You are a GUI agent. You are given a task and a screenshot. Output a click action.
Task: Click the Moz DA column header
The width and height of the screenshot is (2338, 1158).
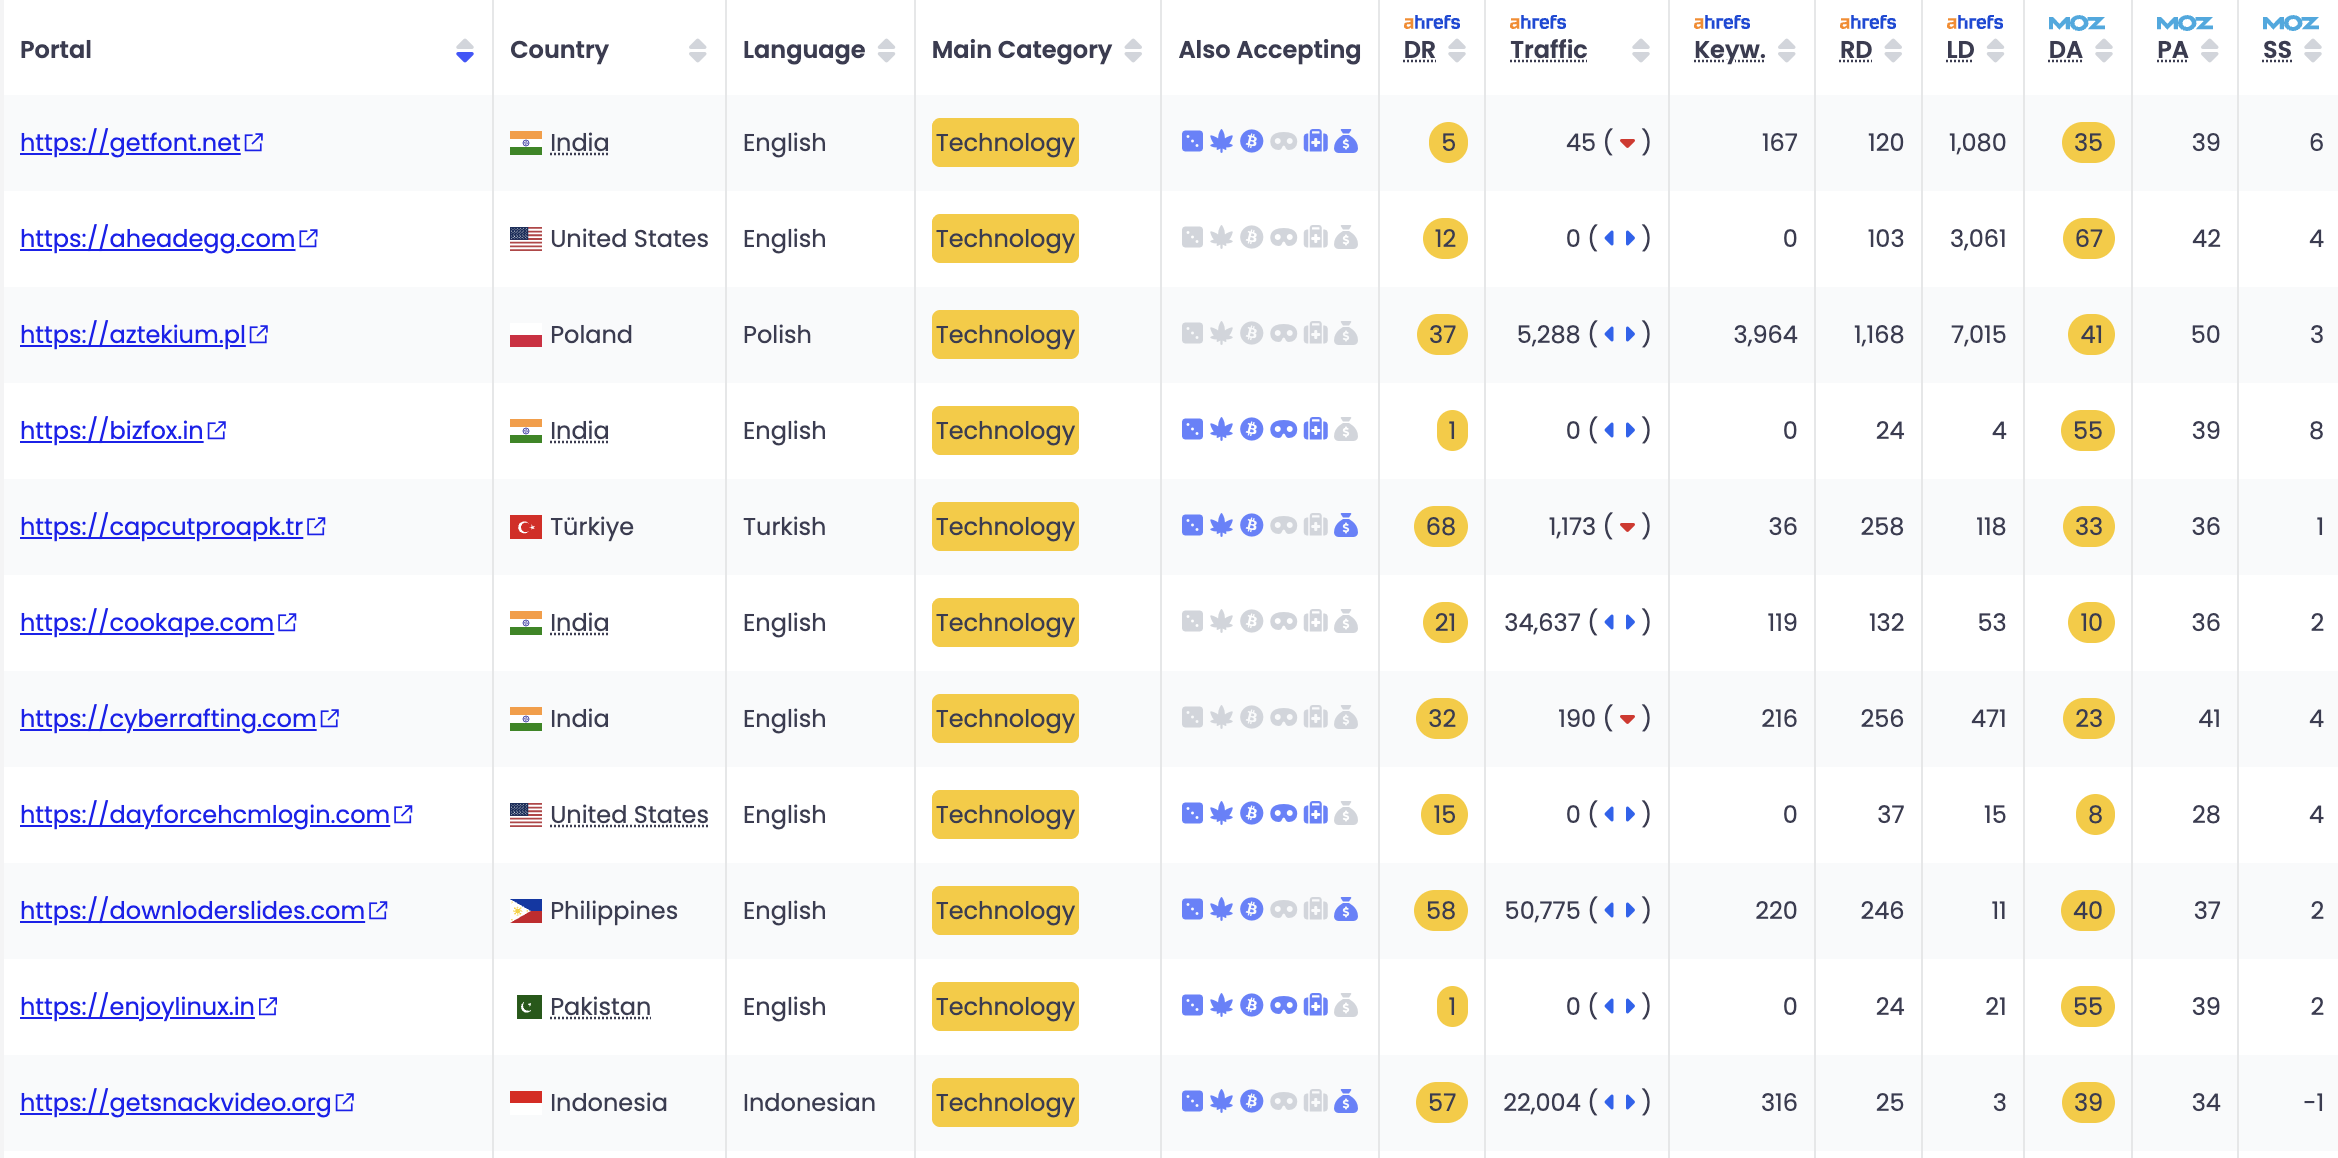click(2065, 50)
